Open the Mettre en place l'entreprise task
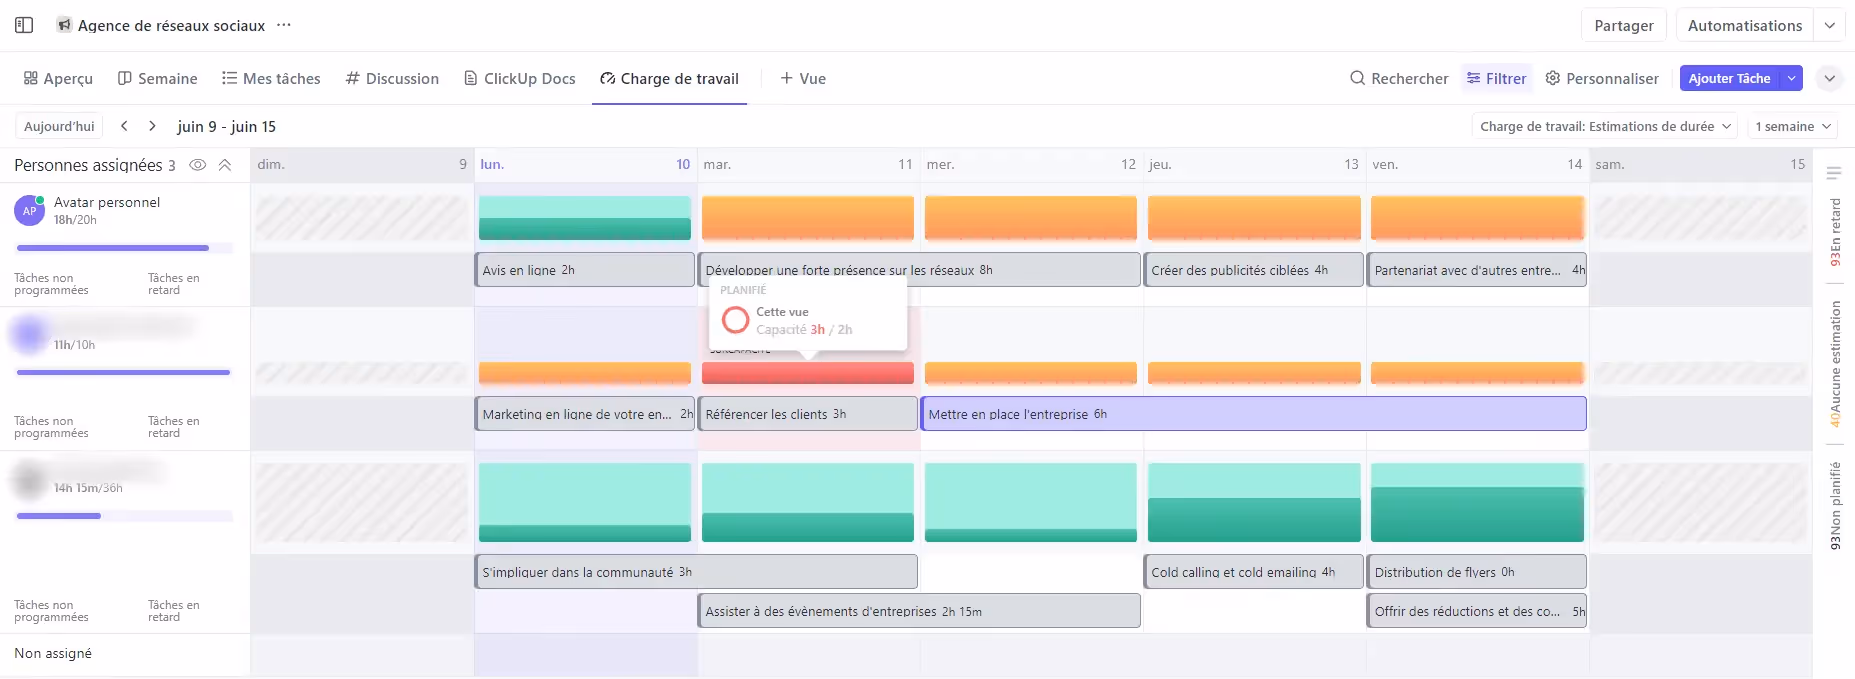The image size is (1855, 679). (1252, 414)
